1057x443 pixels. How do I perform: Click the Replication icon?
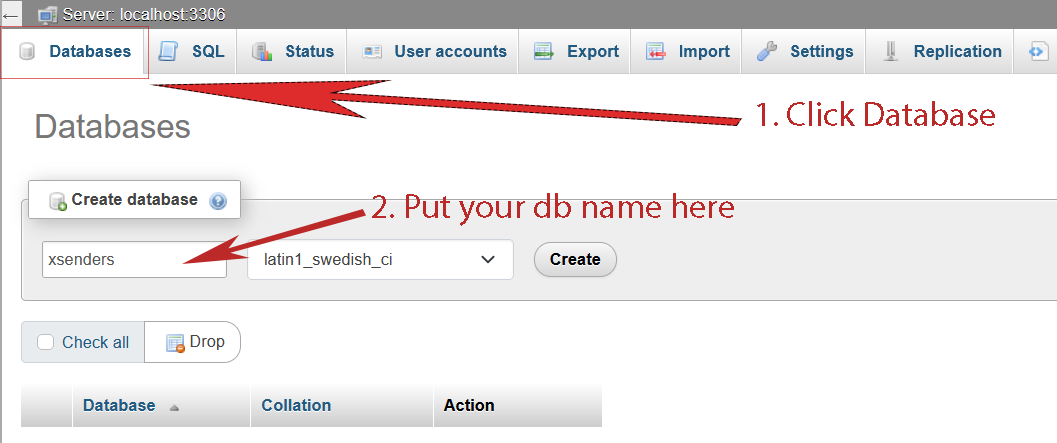[x=891, y=52]
